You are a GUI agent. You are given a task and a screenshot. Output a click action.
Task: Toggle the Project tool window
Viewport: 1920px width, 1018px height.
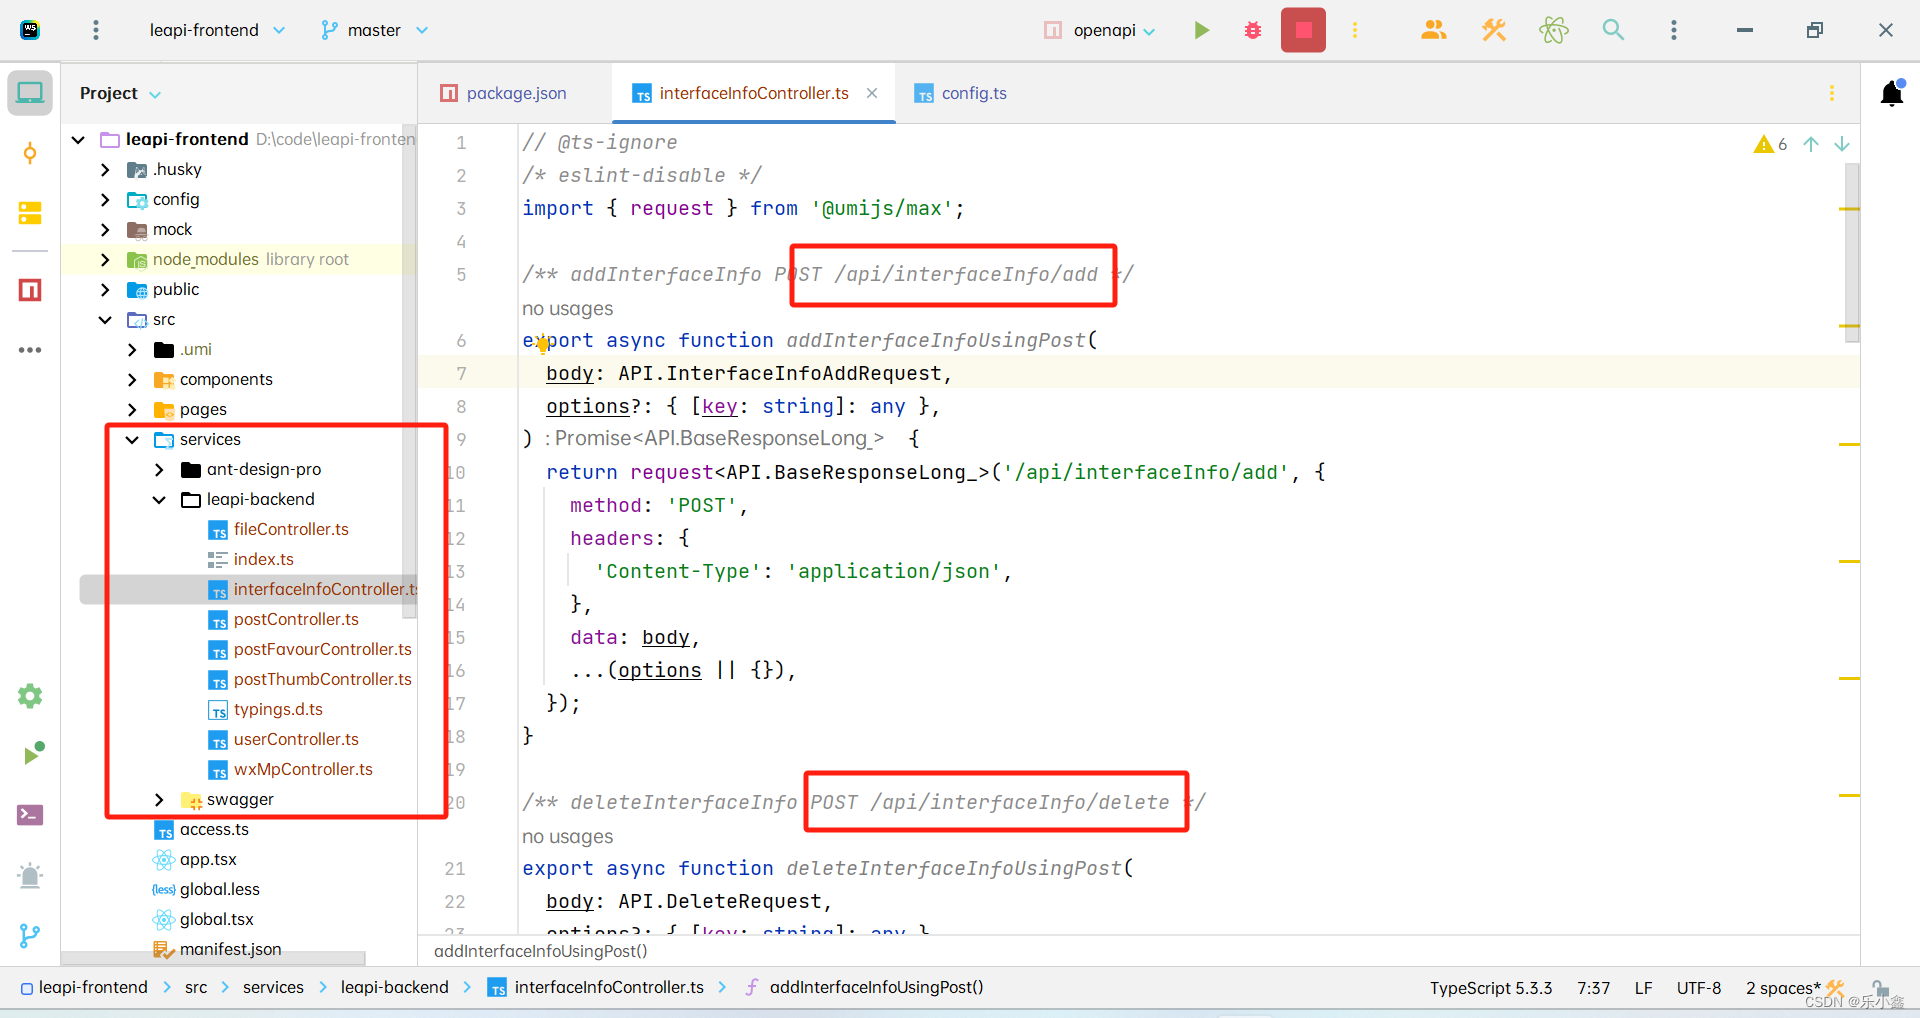(x=30, y=92)
